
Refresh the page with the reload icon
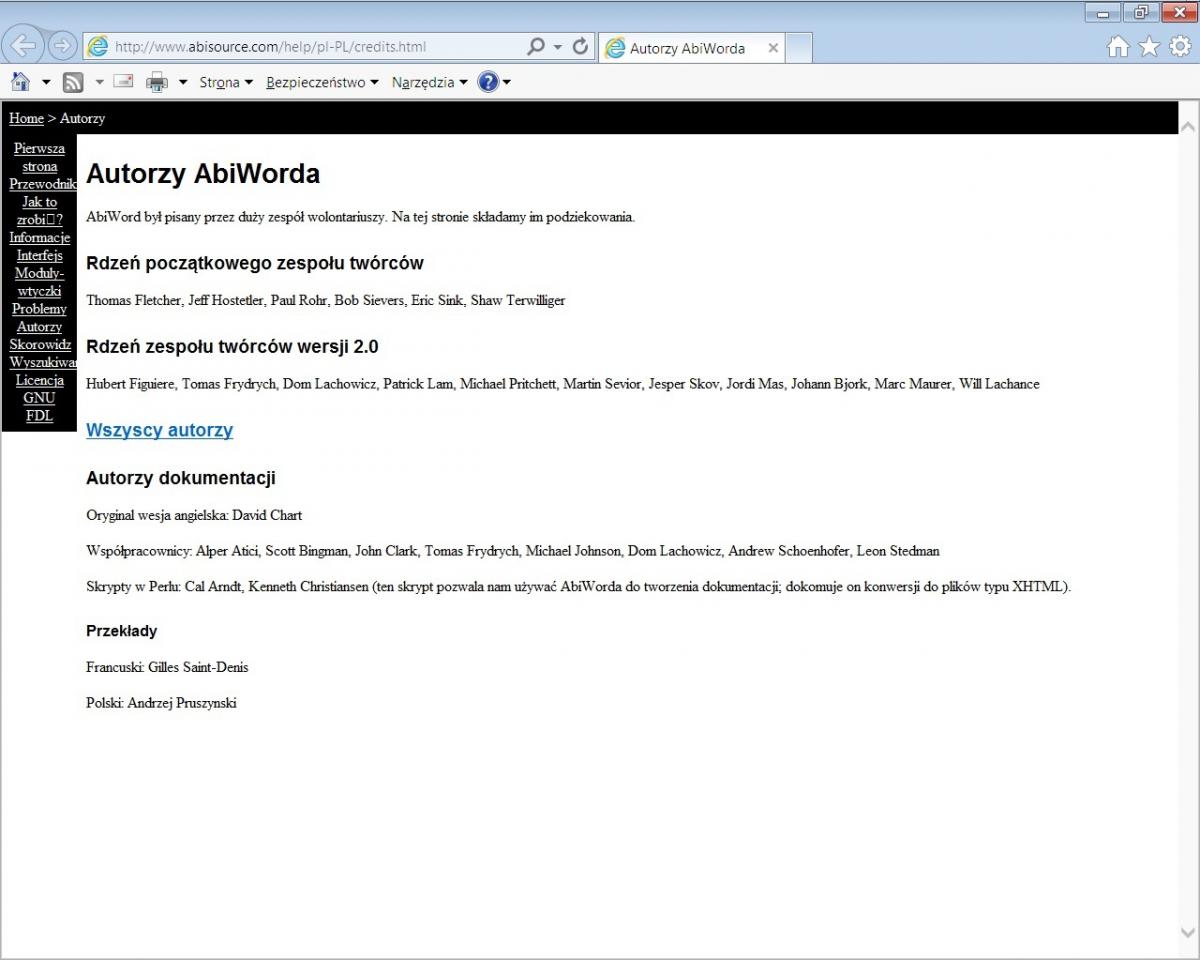(580, 47)
